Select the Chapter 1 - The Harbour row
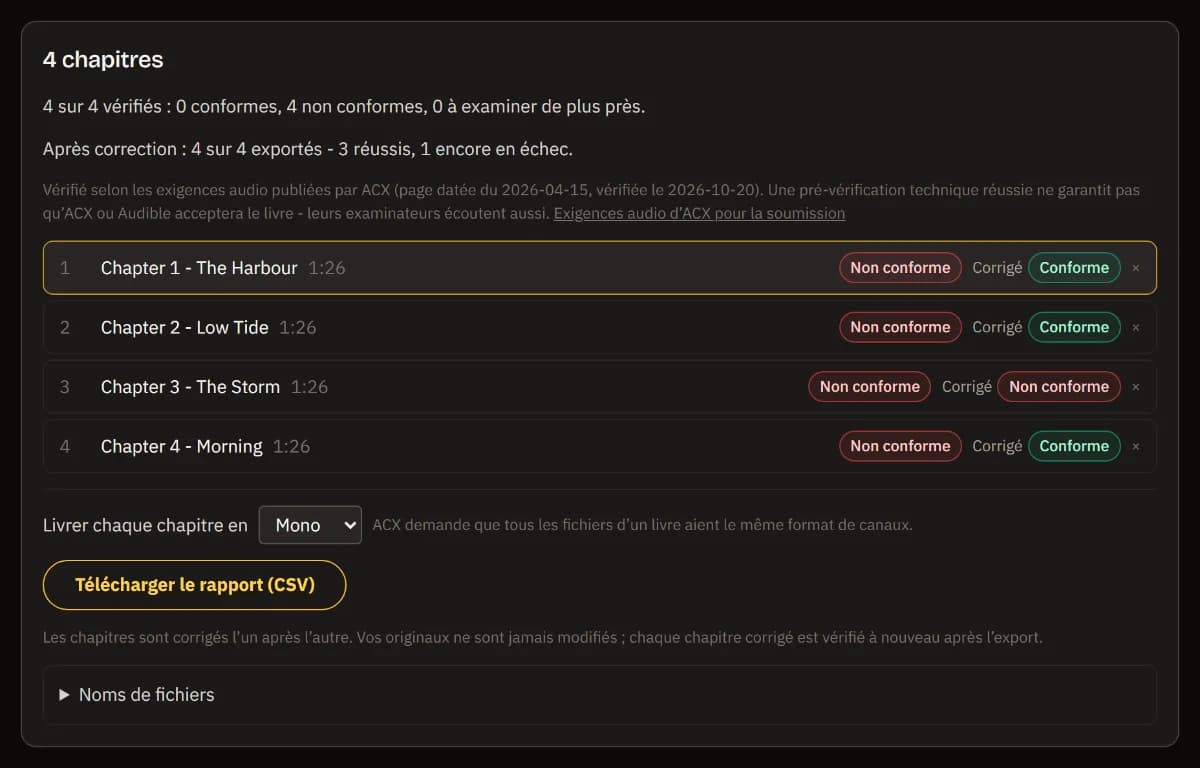This screenshot has width=1200, height=768. coord(600,268)
